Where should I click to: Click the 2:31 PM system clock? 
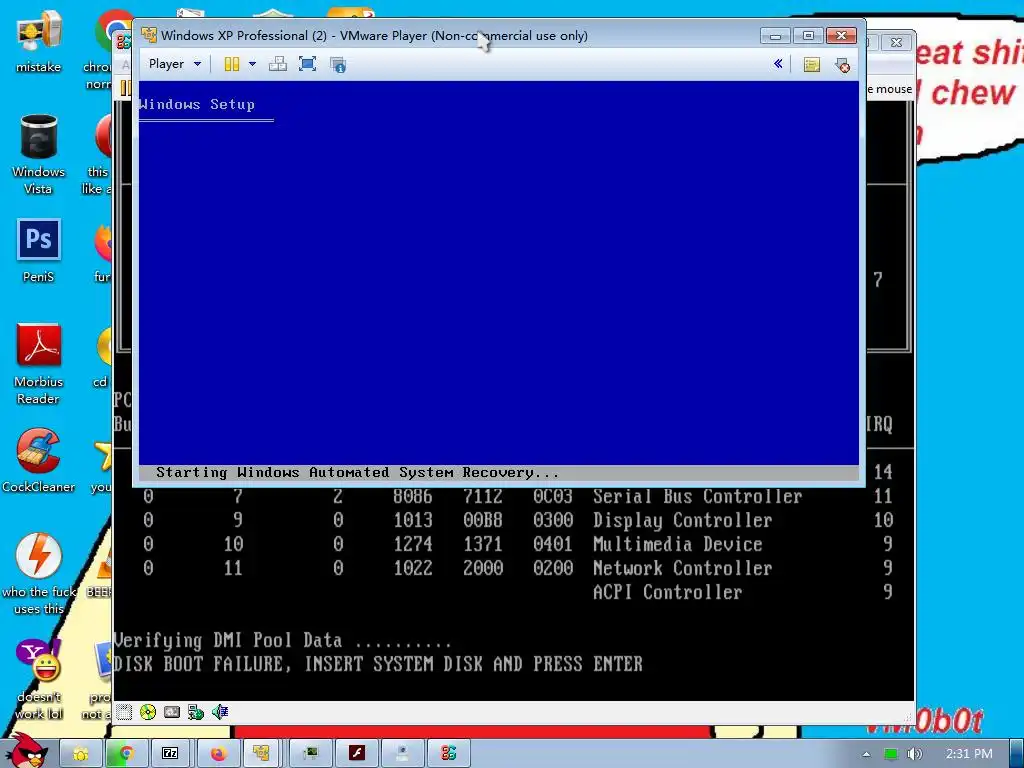tap(969, 754)
